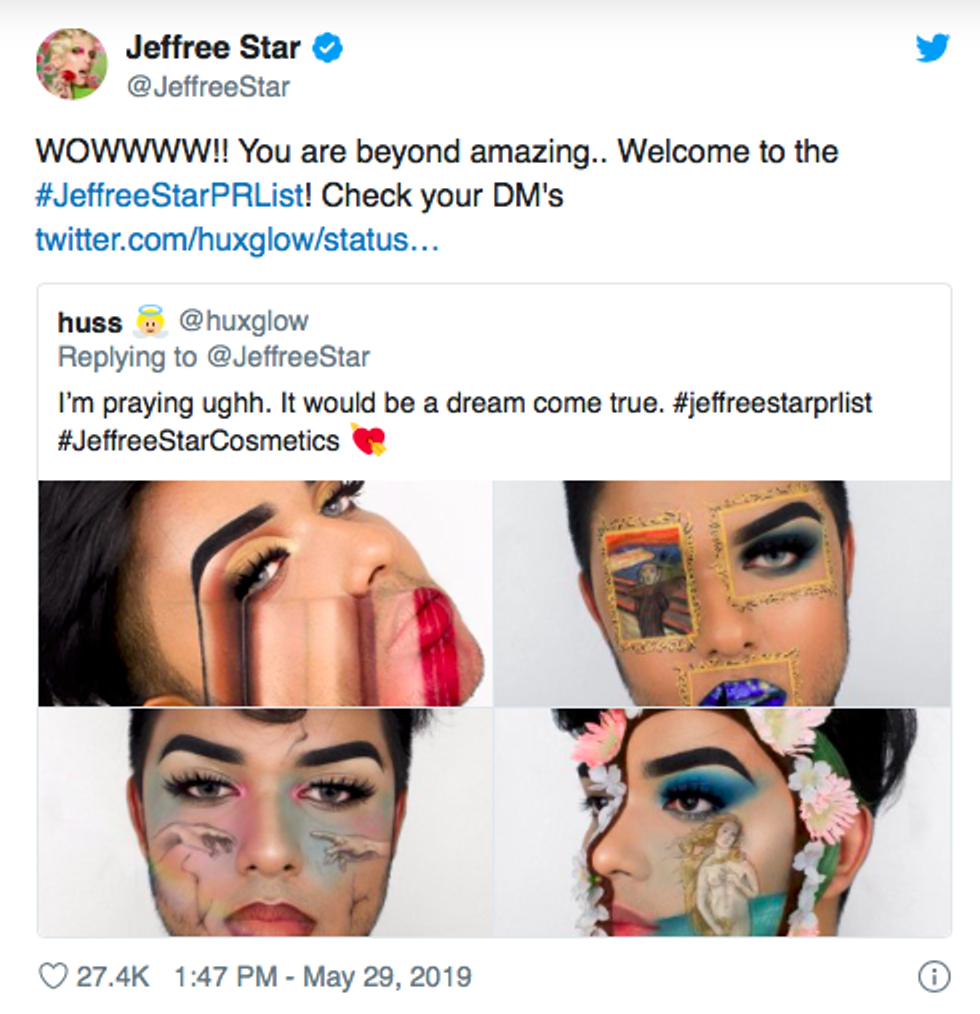The height and width of the screenshot is (1014, 980).
Task: Click Jeffree Star's blue verified badge
Action: point(328,48)
